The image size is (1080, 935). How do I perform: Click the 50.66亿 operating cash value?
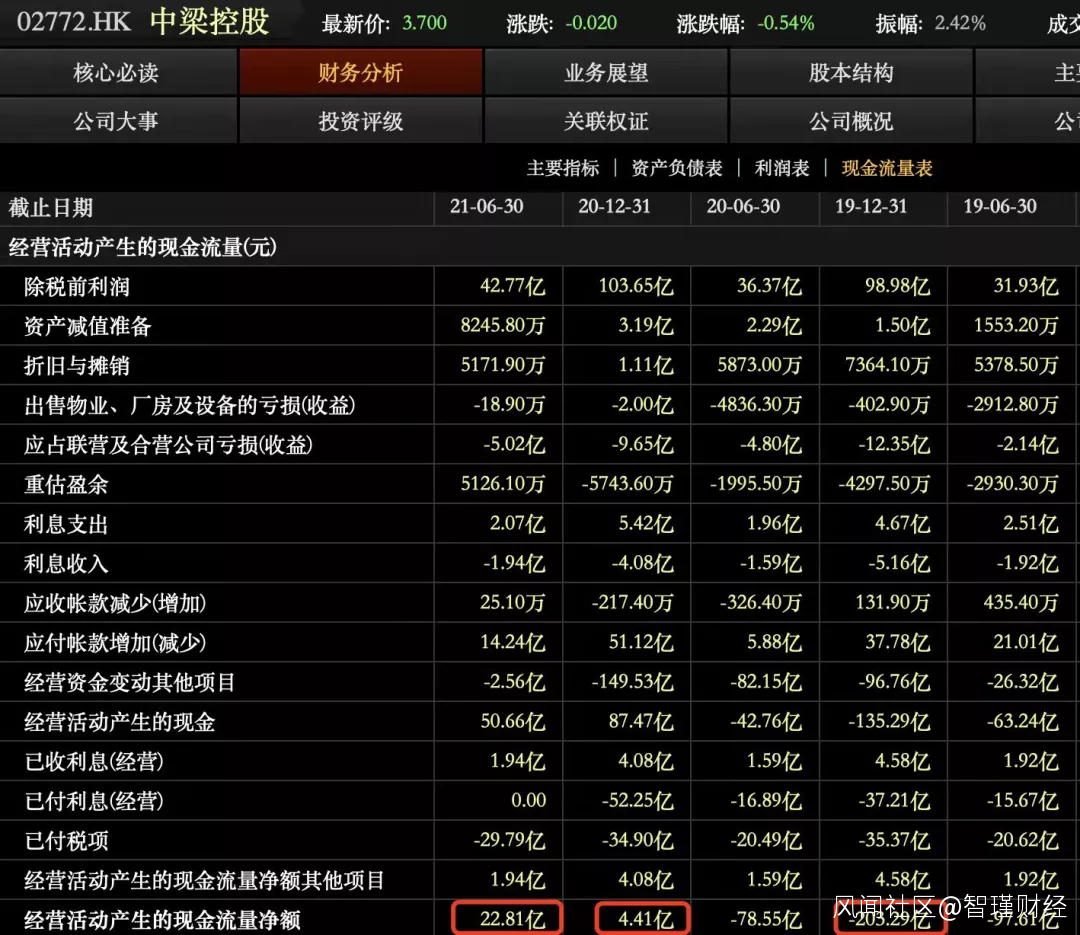[x=512, y=721]
